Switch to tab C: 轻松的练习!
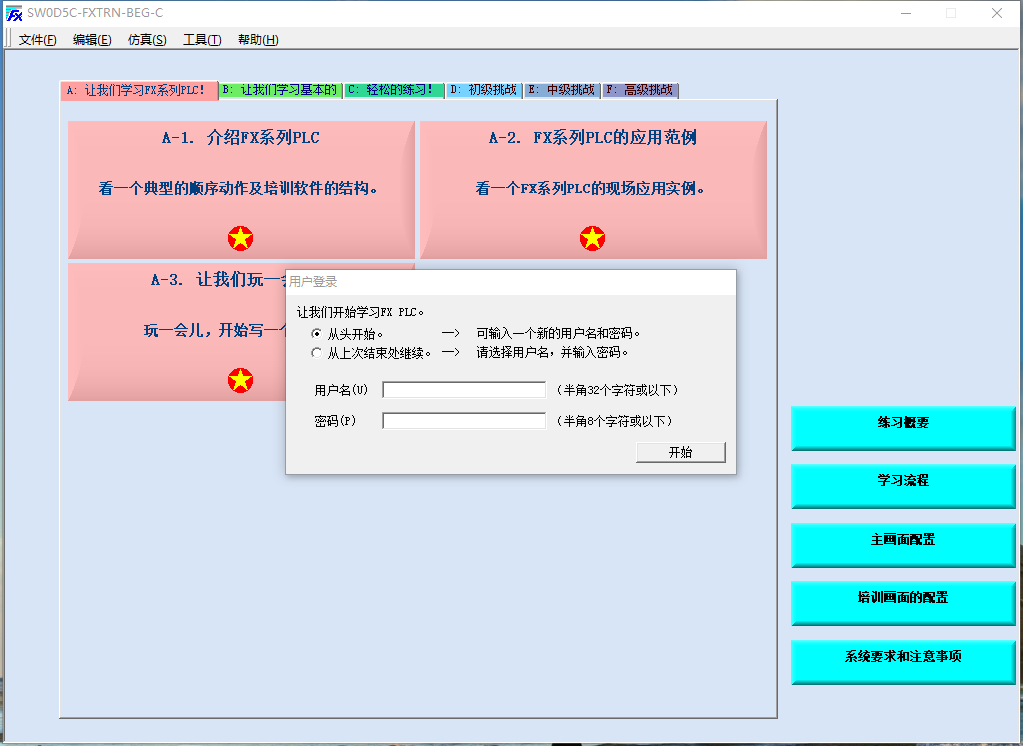 pos(393,90)
